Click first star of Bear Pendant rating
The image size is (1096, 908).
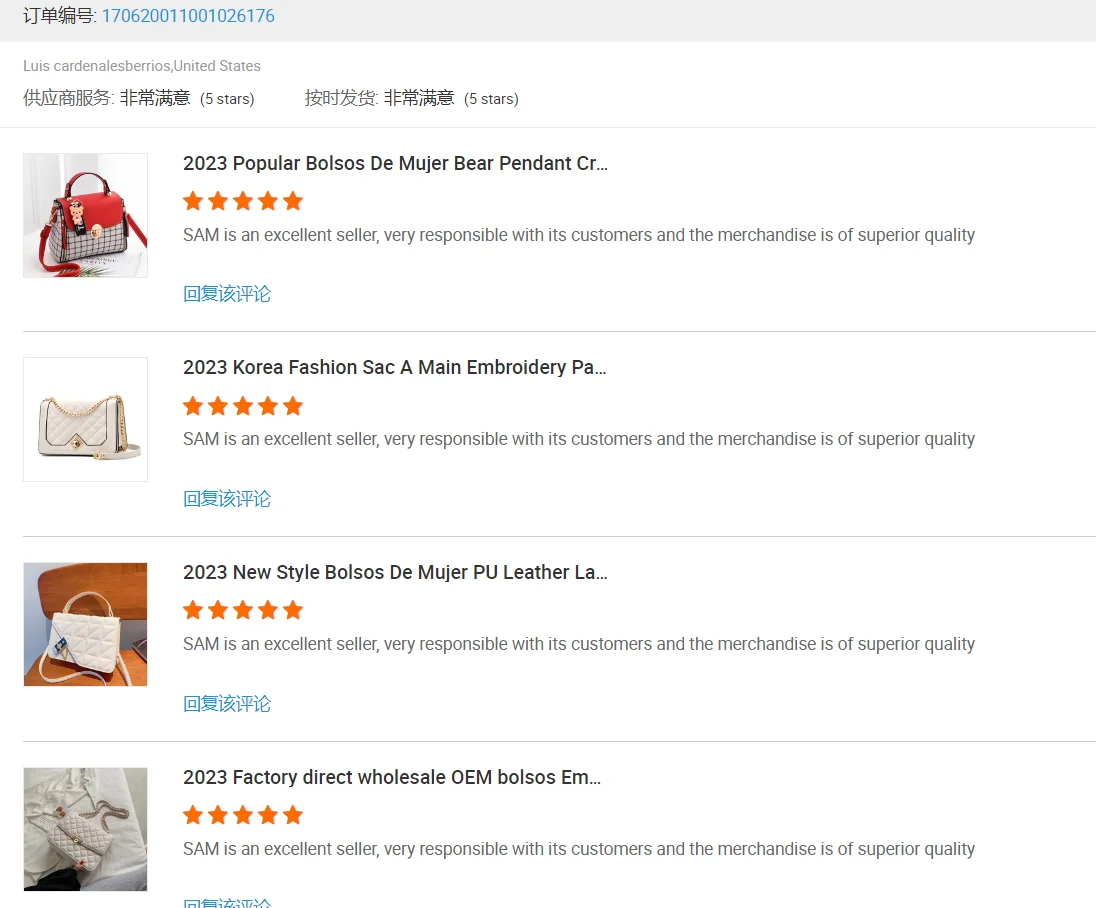[193, 201]
